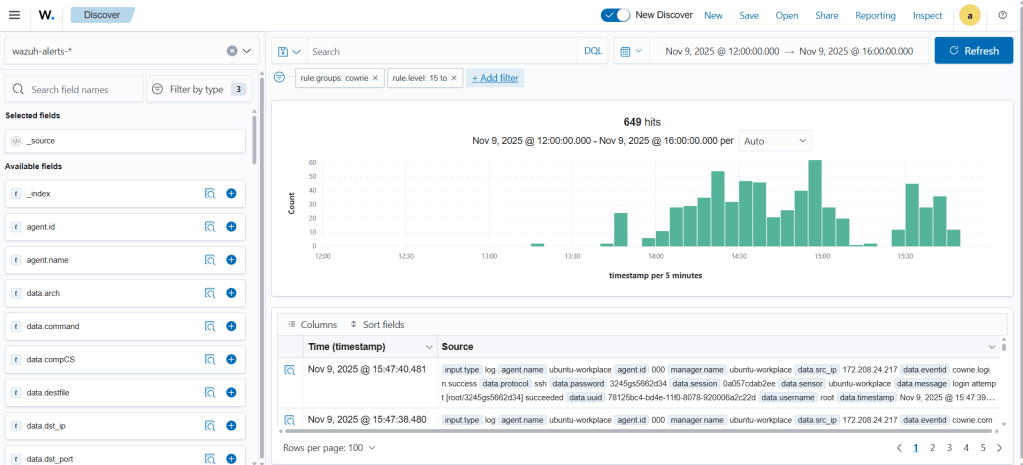Open the hamburger navigation menu
Screen dimensions: 1023x465
[14, 15]
